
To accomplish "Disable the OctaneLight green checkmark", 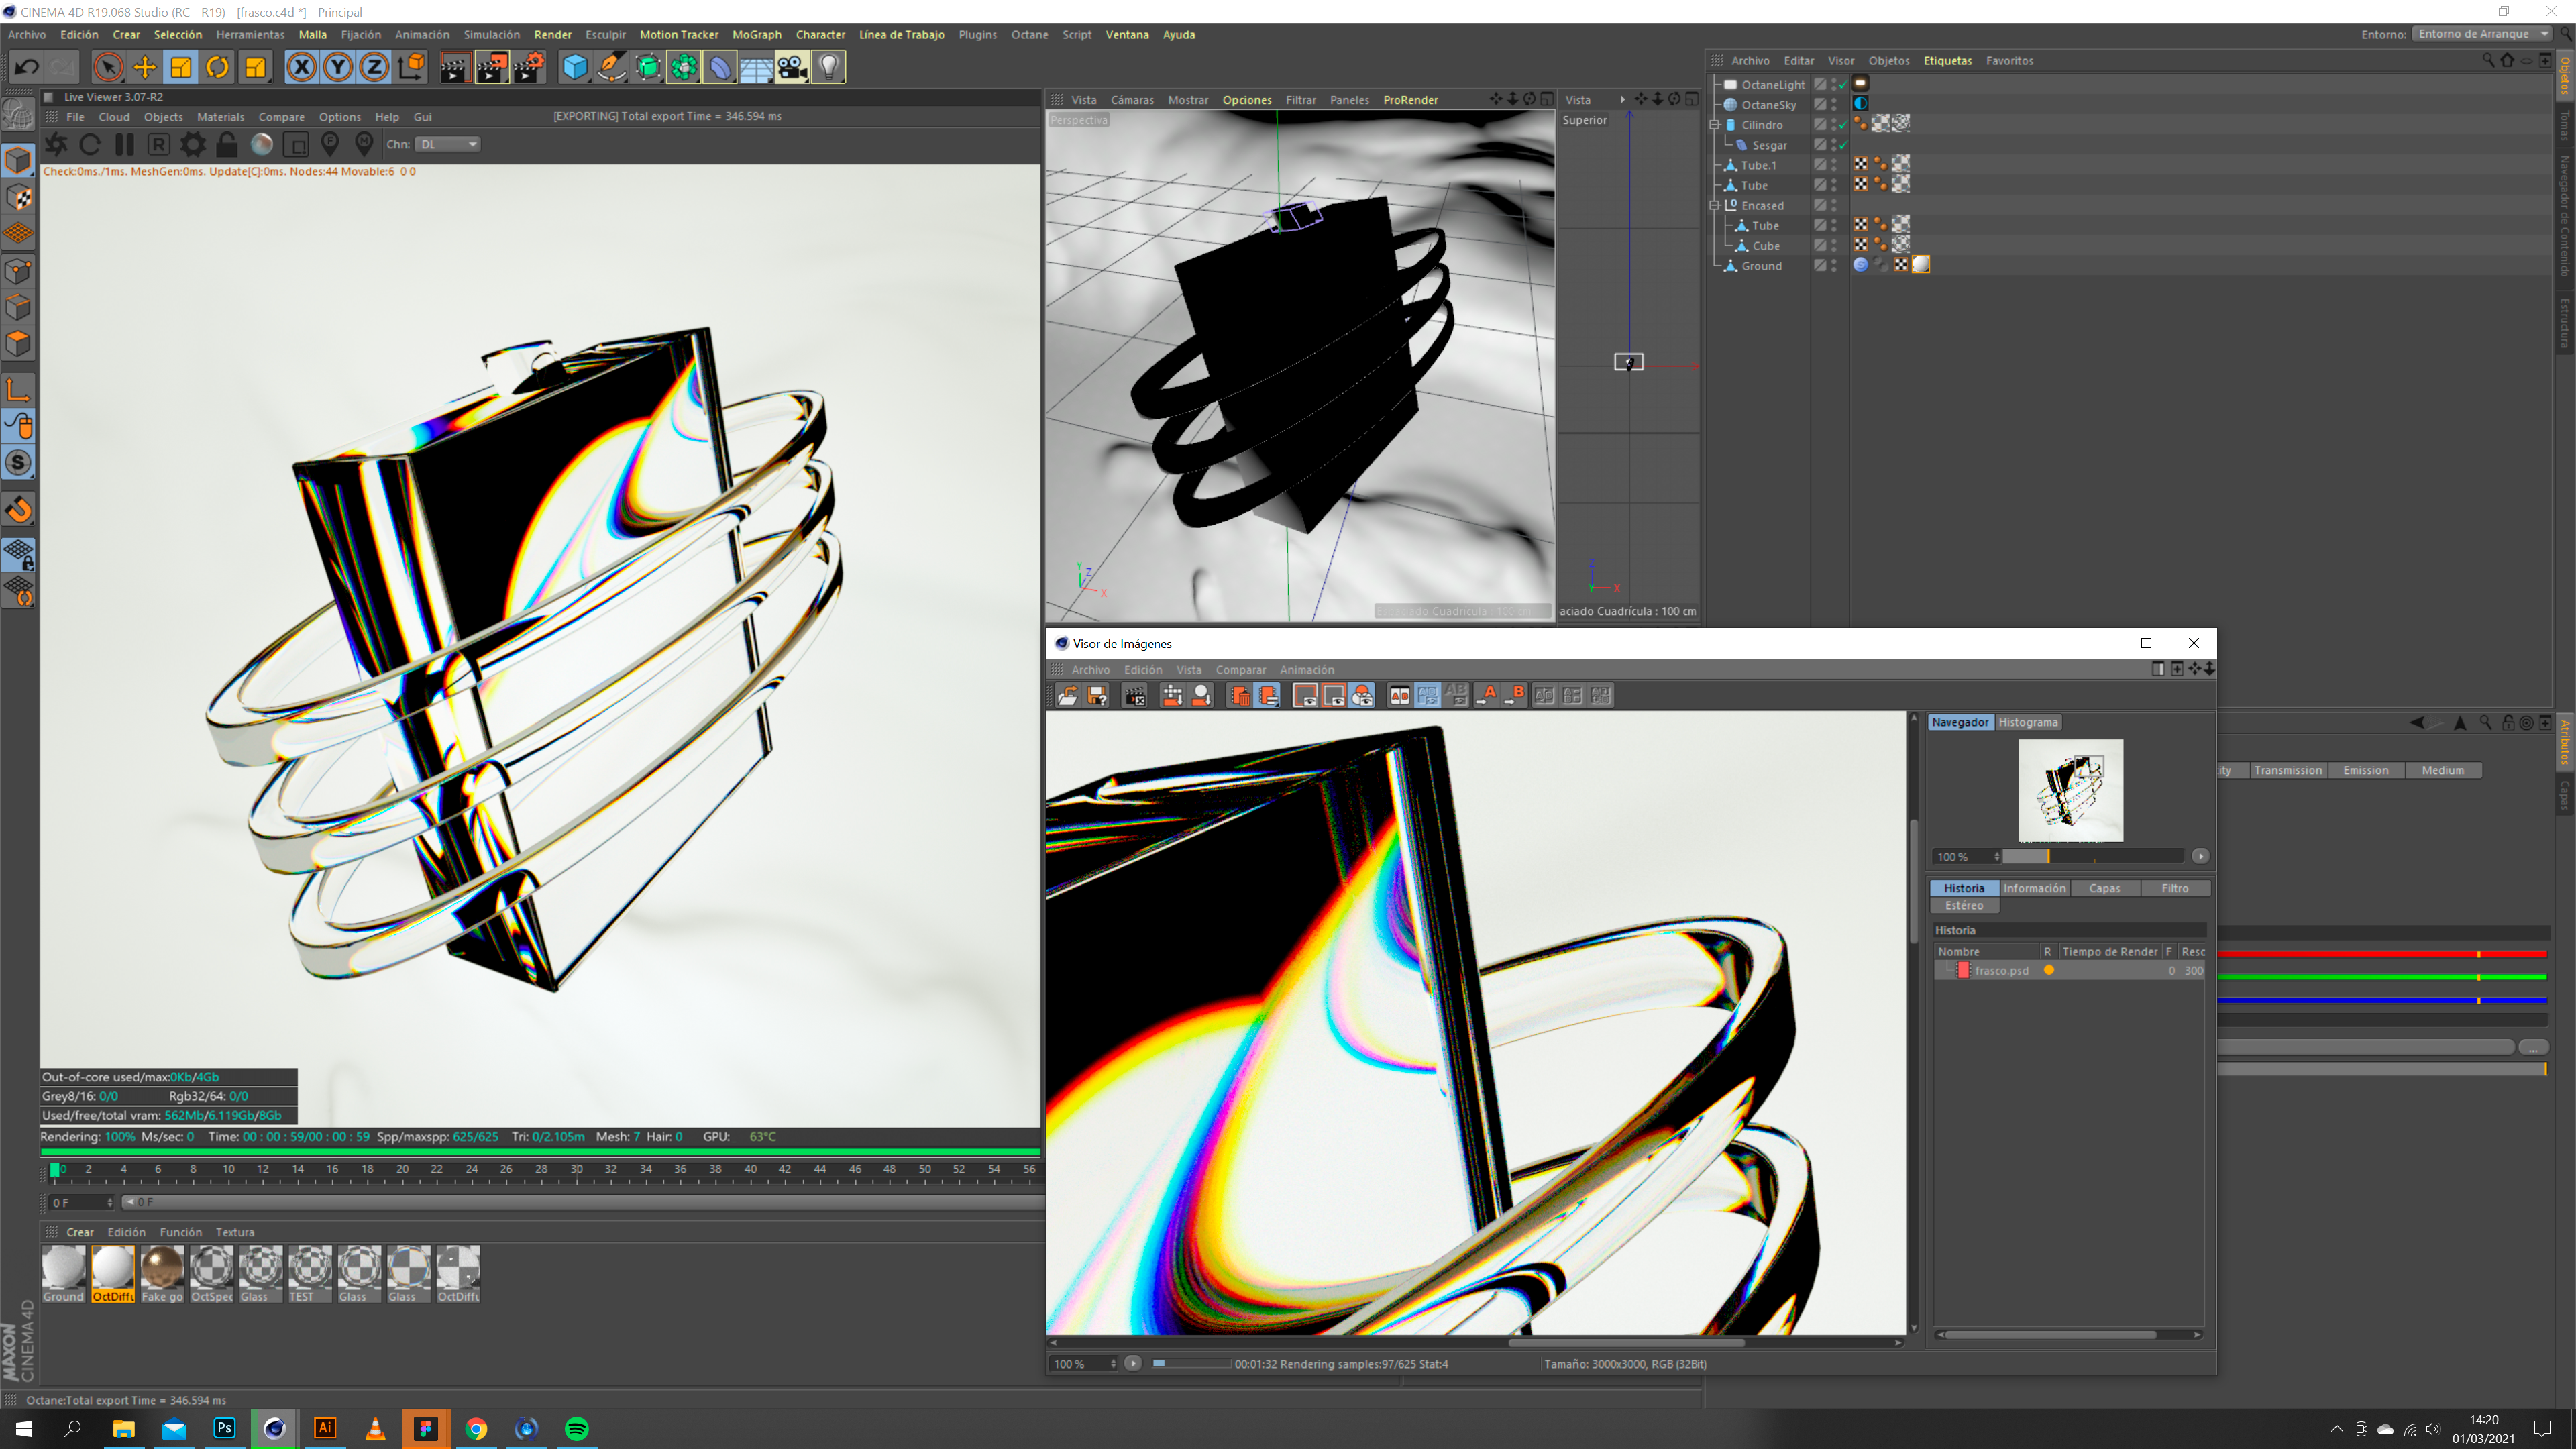I will click(1843, 85).
